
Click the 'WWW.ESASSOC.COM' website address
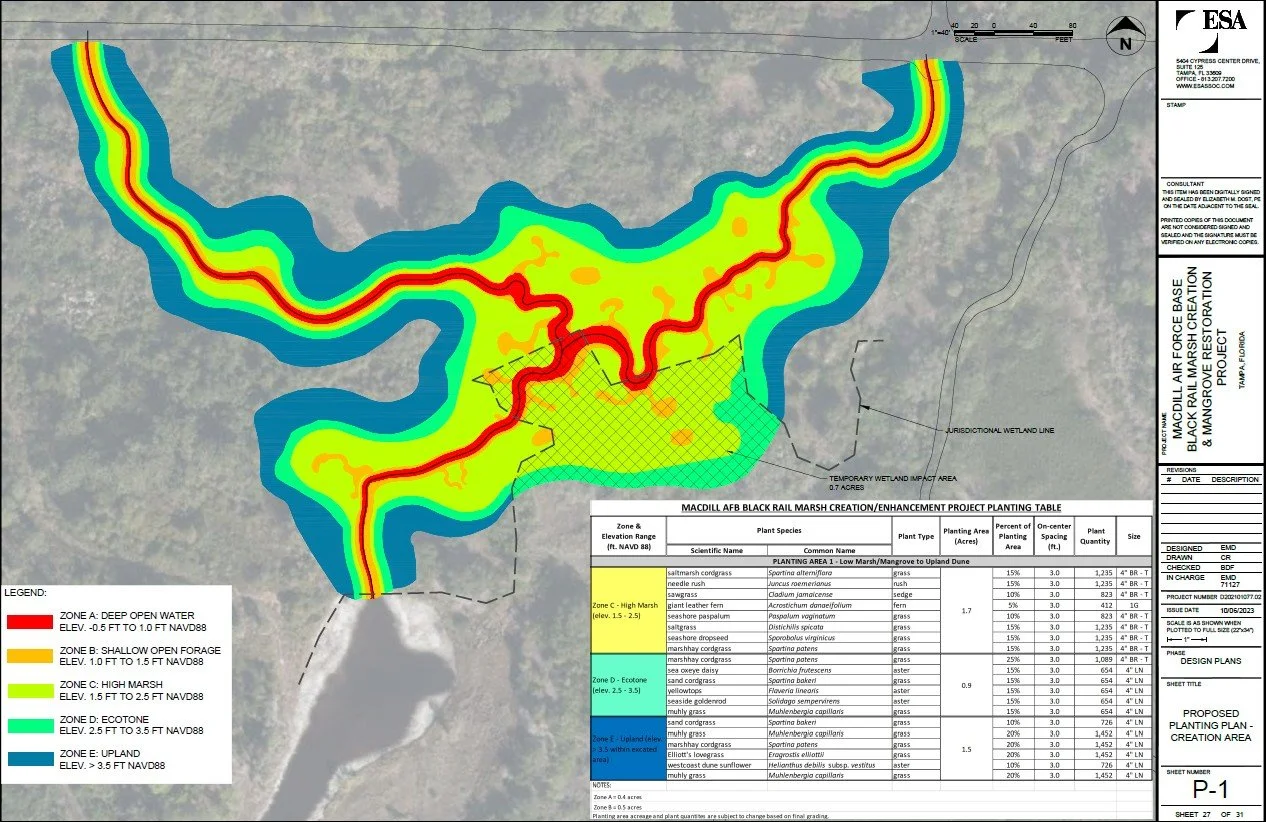[1205, 87]
